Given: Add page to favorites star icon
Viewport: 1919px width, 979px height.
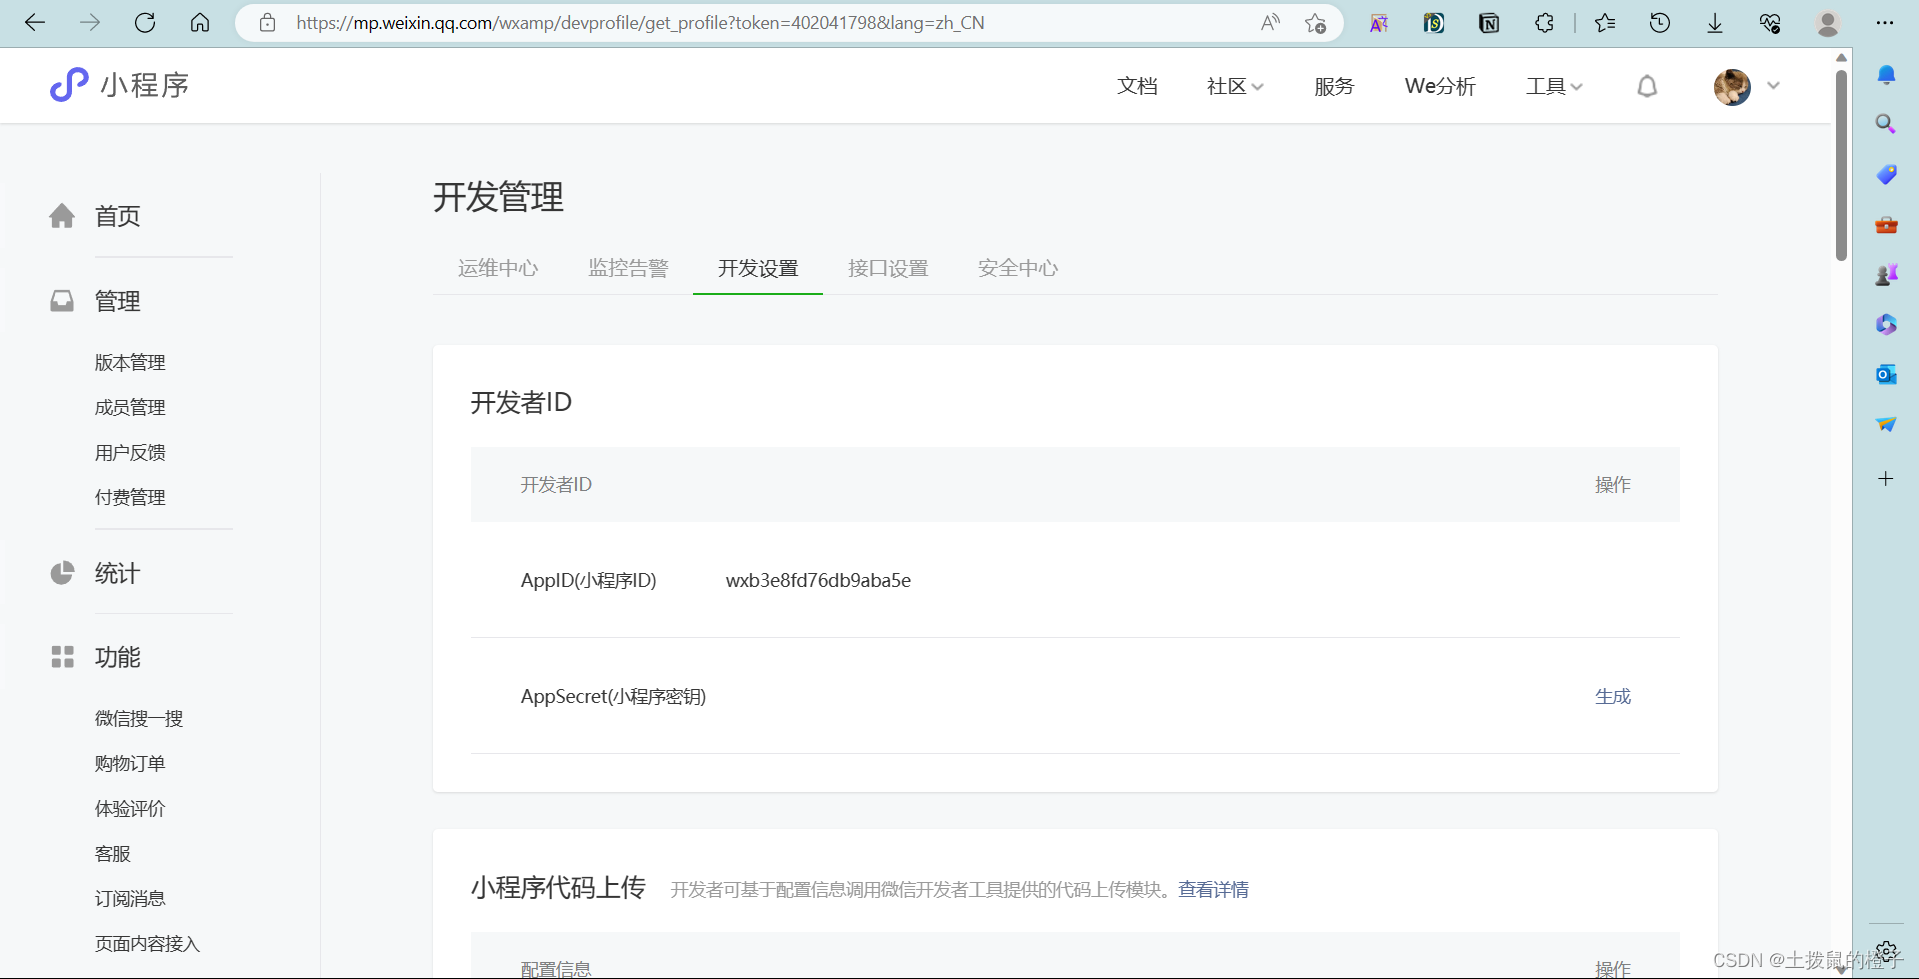Looking at the screenshot, I should 1315,22.
